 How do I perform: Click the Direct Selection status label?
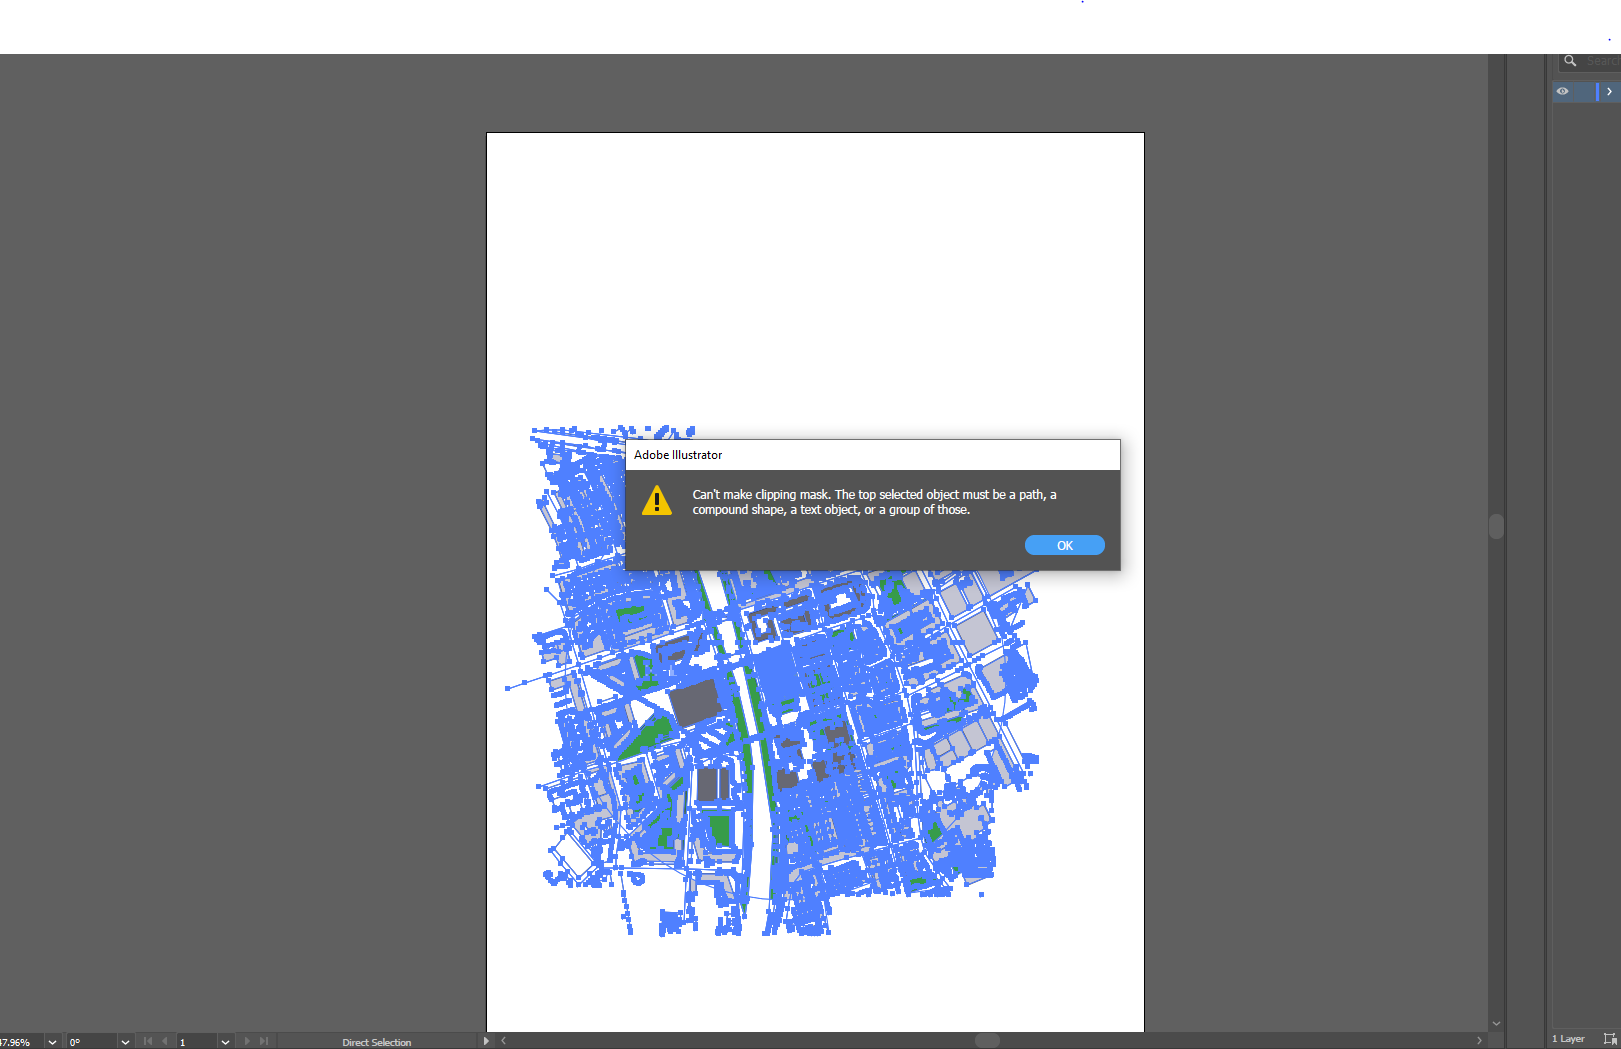point(376,1042)
